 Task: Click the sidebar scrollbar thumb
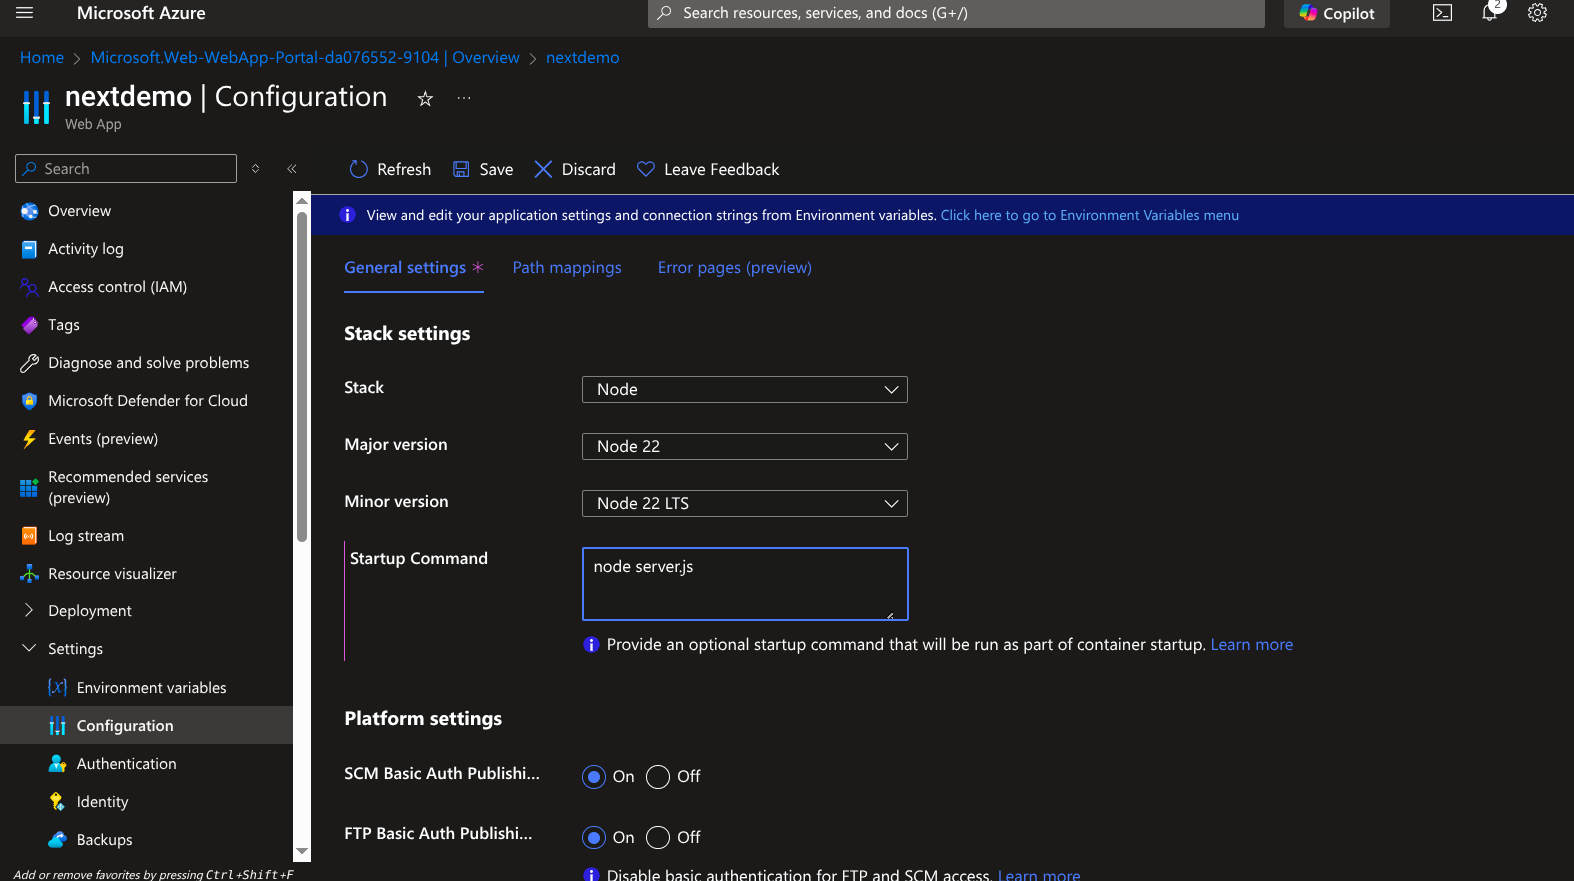pos(302,377)
